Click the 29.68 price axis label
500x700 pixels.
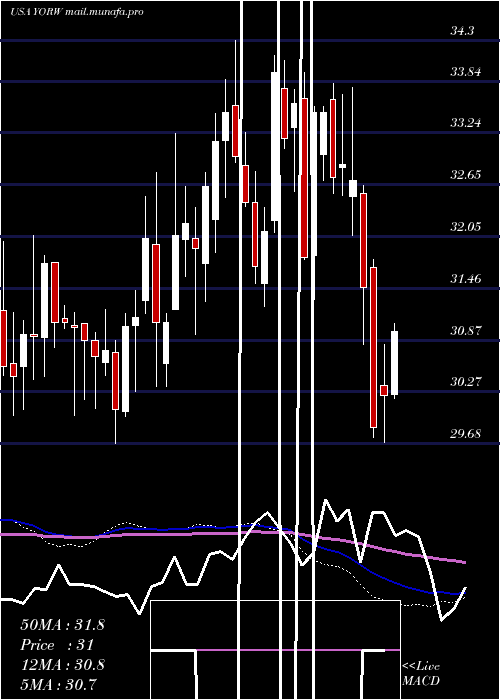(x=466, y=434)
